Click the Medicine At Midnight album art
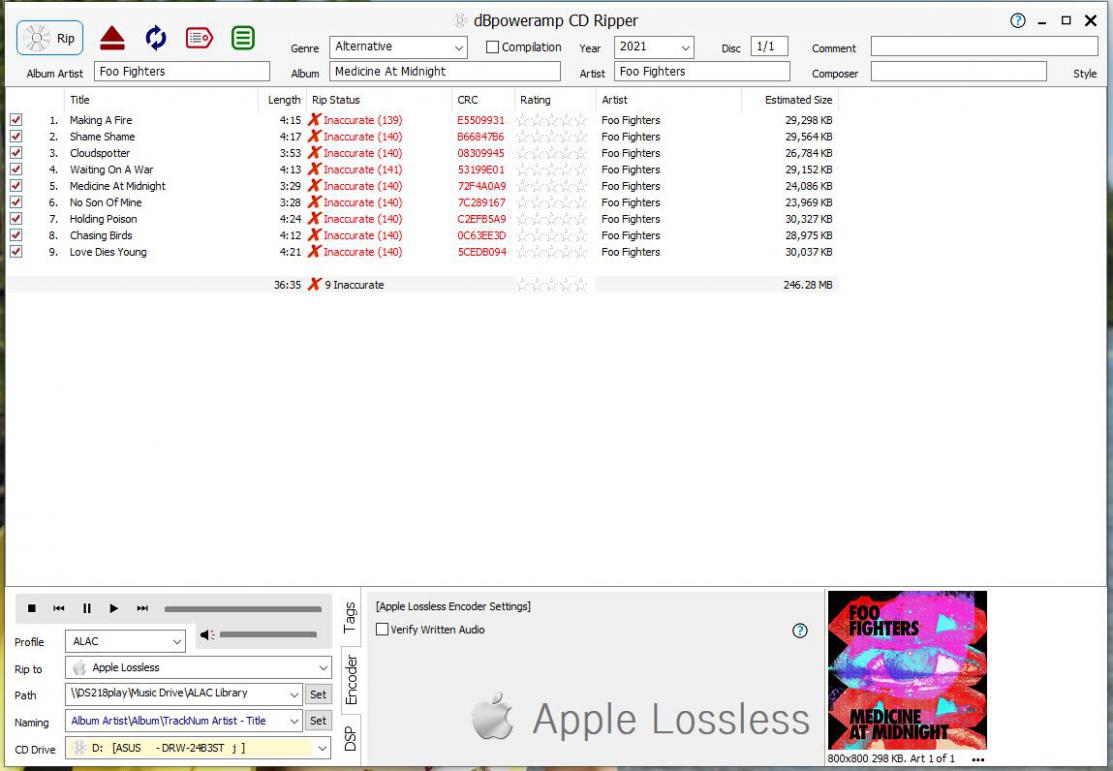This screenshot has width=1113, height=771. click(907, 669)
